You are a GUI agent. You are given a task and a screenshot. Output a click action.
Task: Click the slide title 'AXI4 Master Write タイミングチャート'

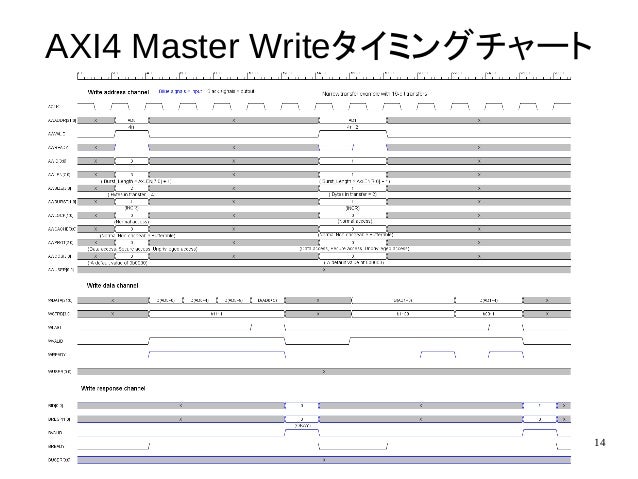tap(319, 46)
